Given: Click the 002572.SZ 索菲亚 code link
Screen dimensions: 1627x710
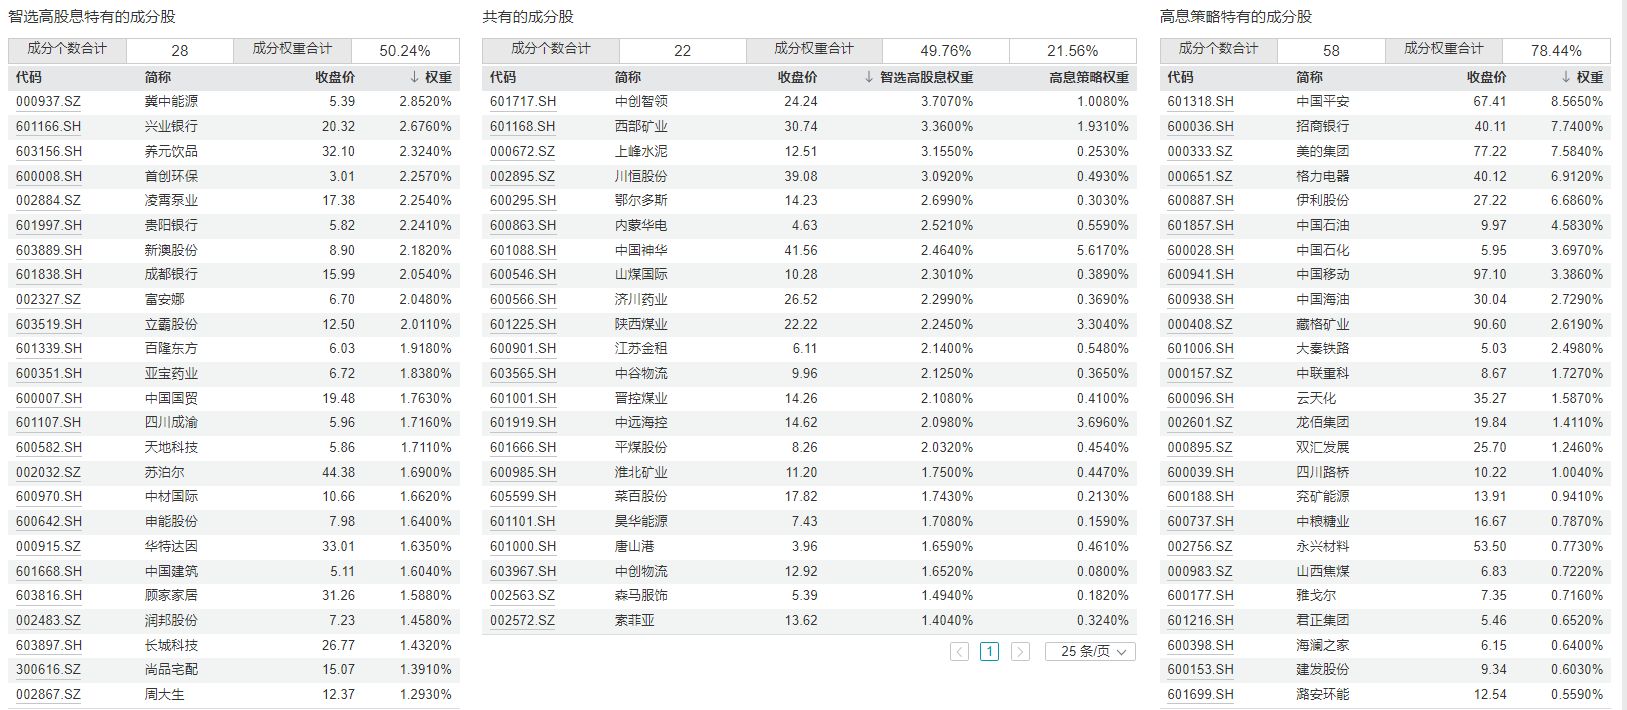Looking at the screenshot, I should pos(522,621).
